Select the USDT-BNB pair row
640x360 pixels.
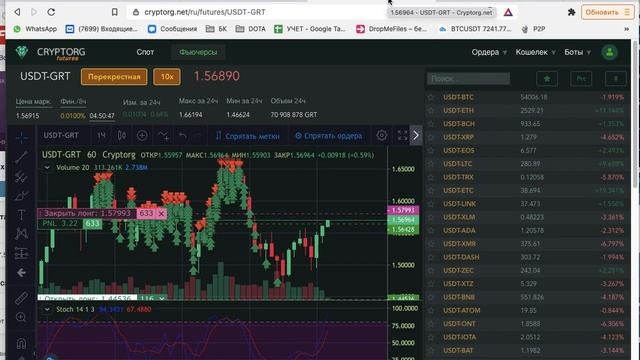pyautogui.click(x=527, y=297)
